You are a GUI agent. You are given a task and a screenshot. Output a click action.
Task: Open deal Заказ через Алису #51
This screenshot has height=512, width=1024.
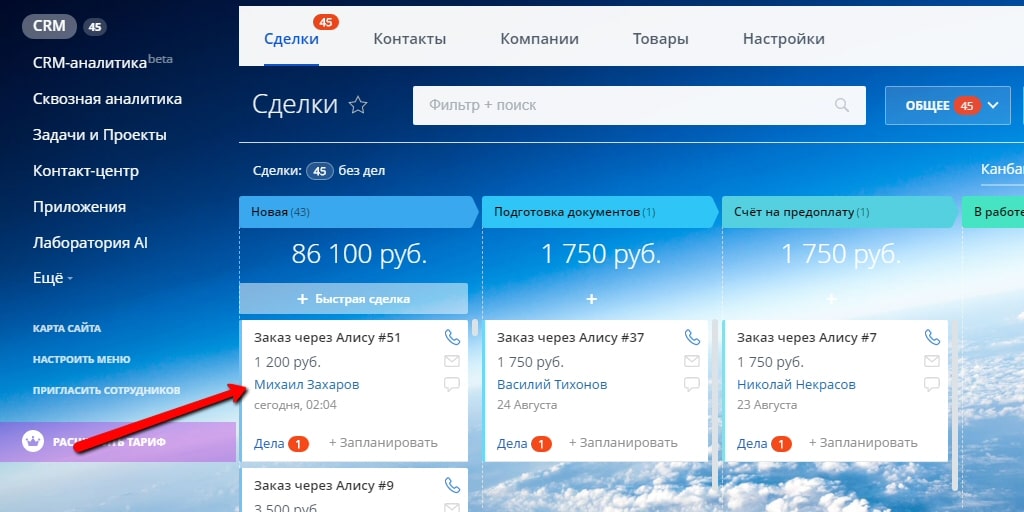(327, 338)
